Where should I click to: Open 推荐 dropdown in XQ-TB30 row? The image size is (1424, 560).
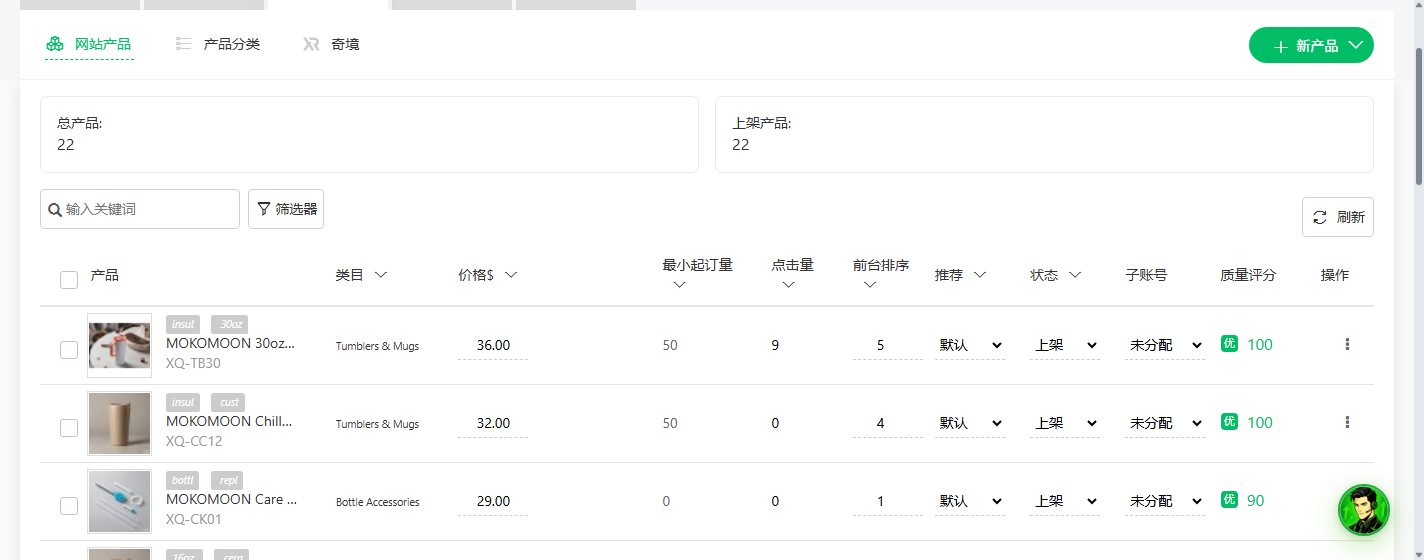[x=970, y=345]
